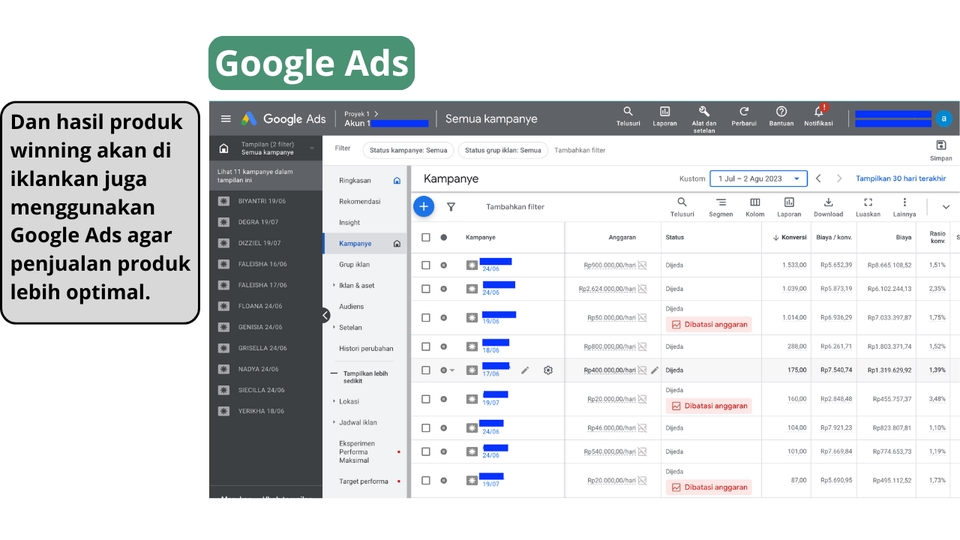Check the row with budget Rp50.000,00/hari

(x=426, y=318)
